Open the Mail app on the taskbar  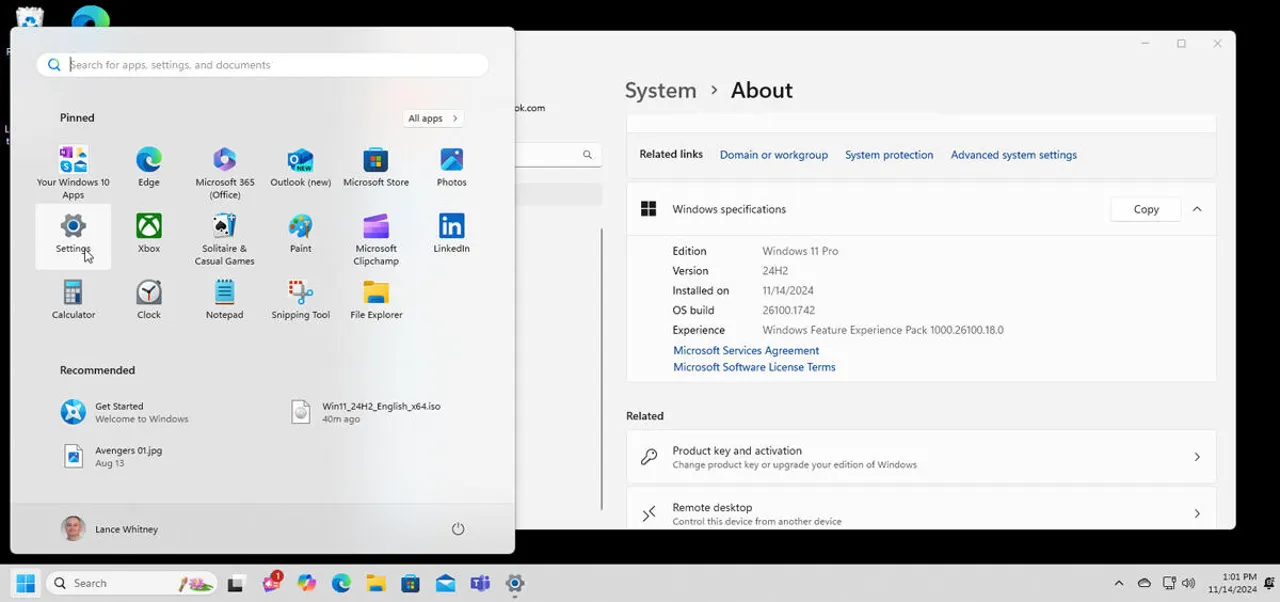(x=445, y=583)
